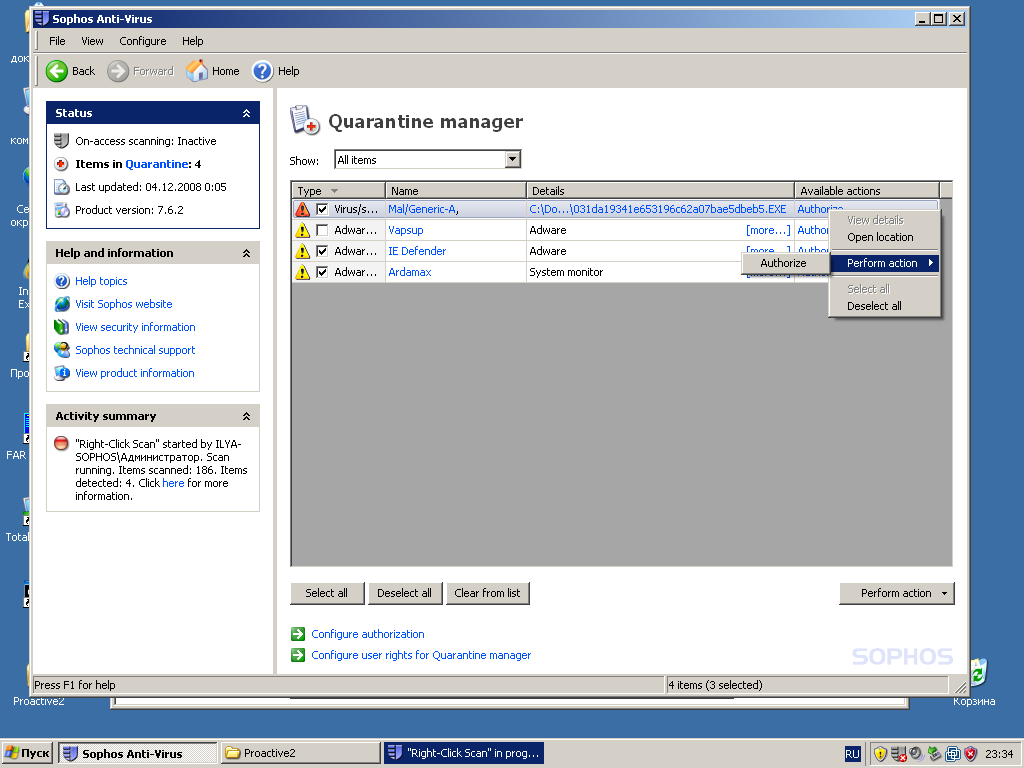The height and width of the screenshot is (768, 1024).
Task: Open the File menu
Action: 57,40
